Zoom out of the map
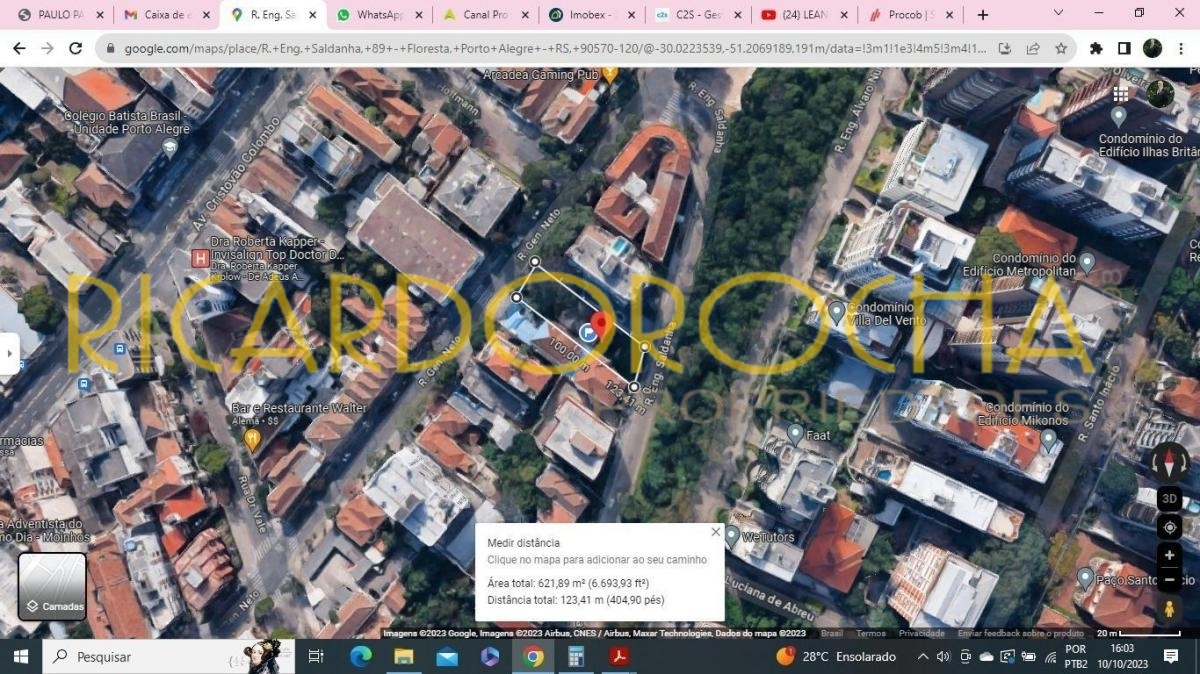This screenshot has width=1200, height=674. point(1169,580)
